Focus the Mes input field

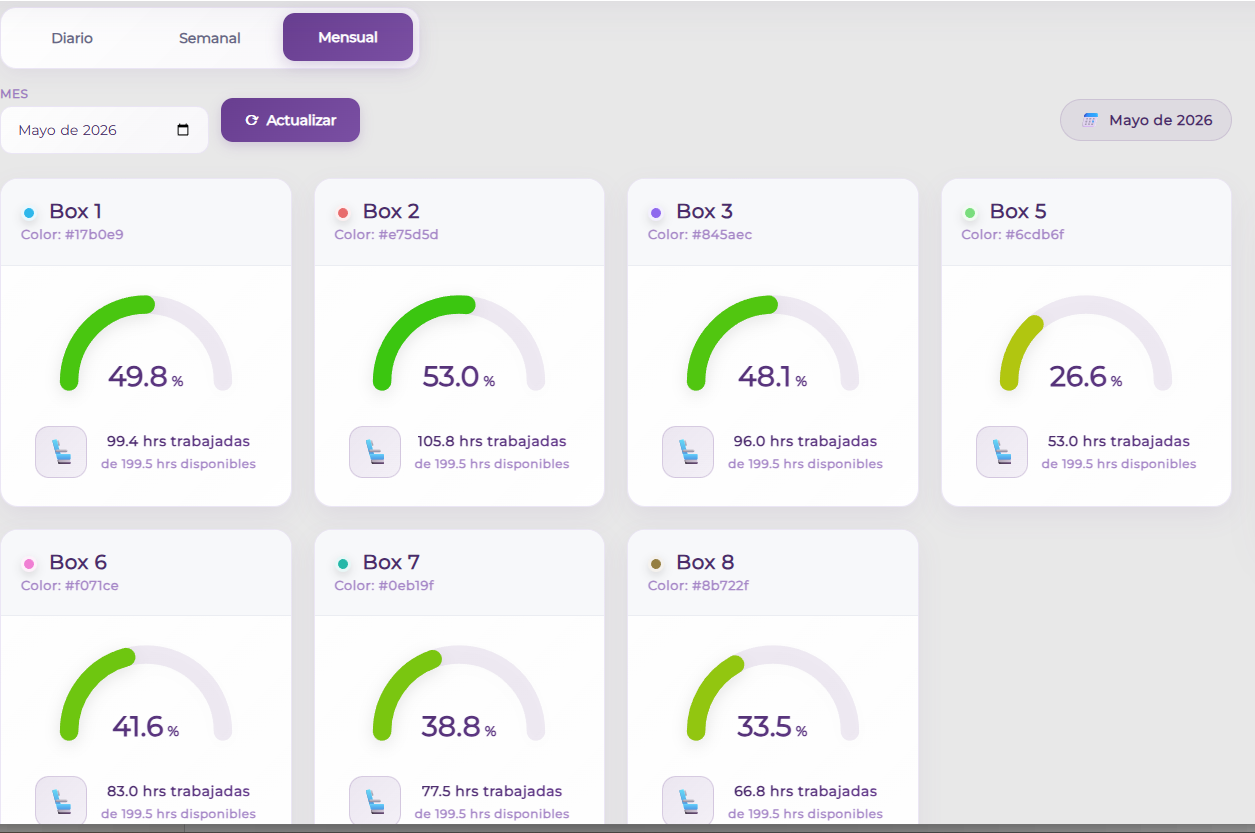click(x=104, y=130)
